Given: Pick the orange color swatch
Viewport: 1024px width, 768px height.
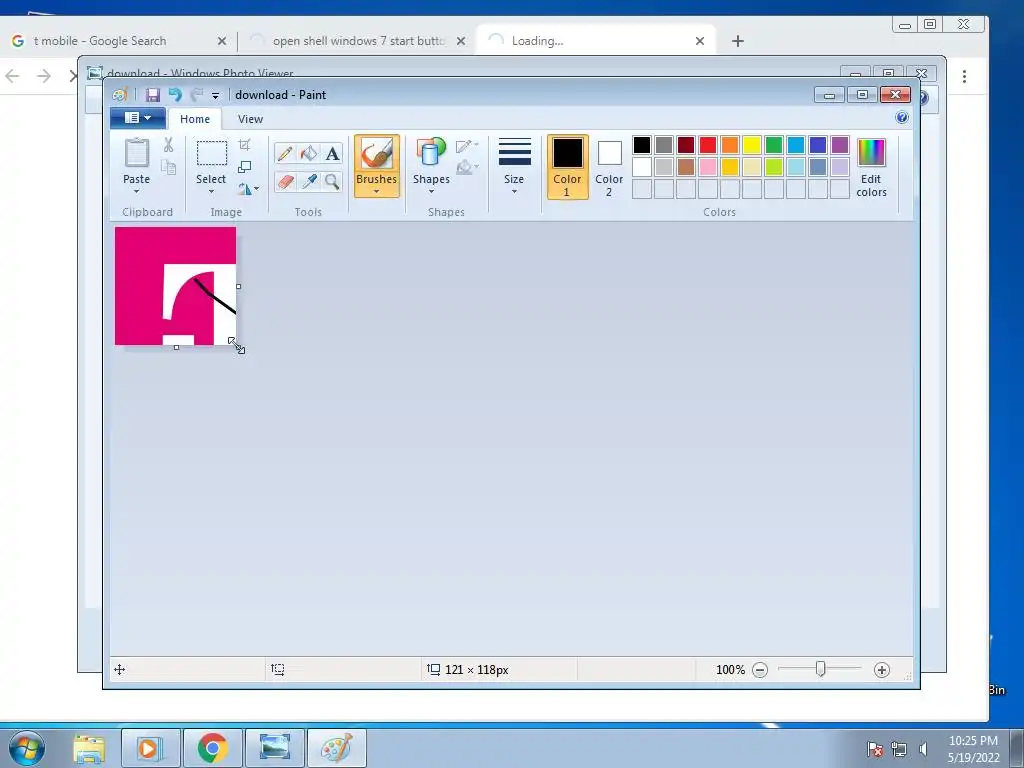Looking at the screenshot, I should (x=730, y=145).
